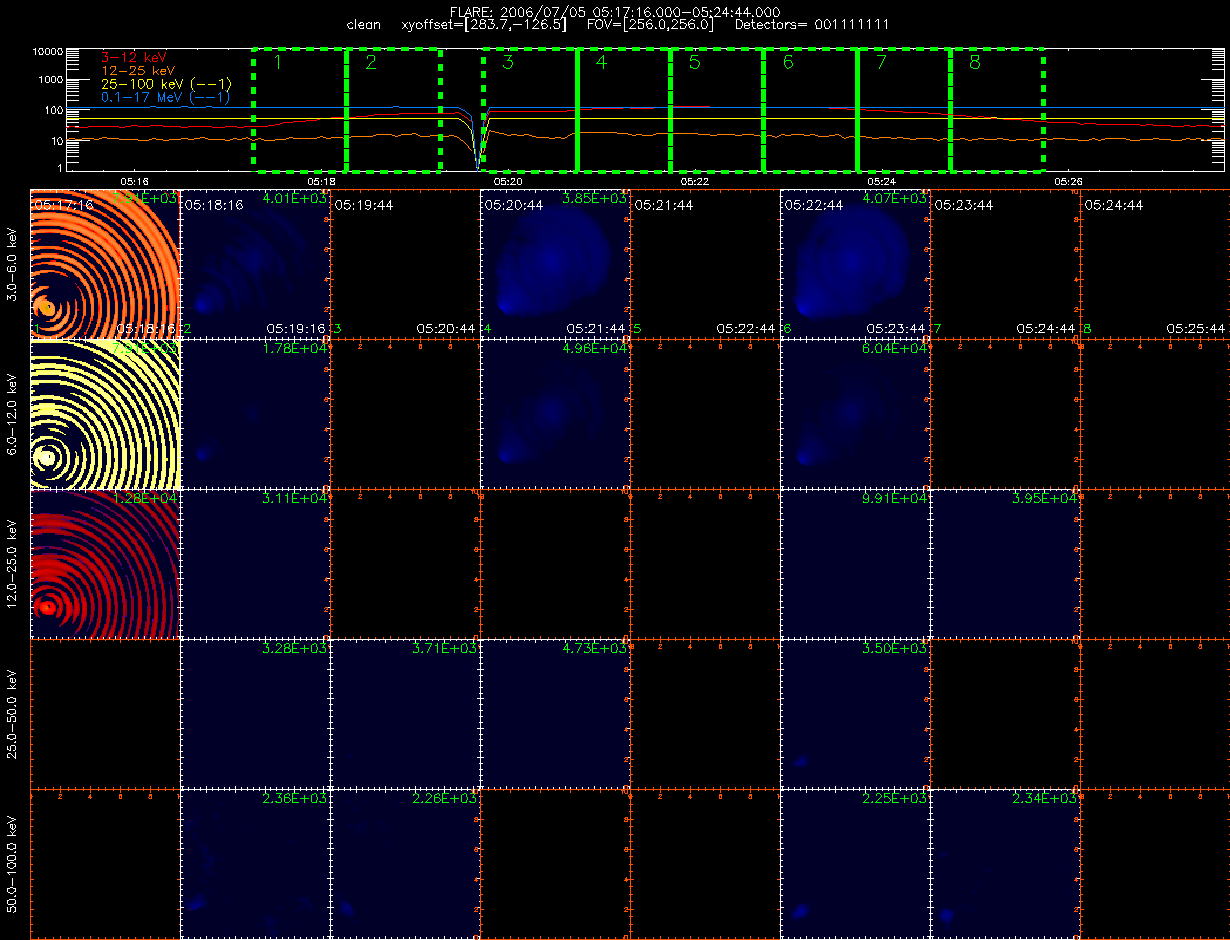Open the 3.0-6.0 keV image starting 05:22:44
The image size is (1230, 940).
click(855, 264)
